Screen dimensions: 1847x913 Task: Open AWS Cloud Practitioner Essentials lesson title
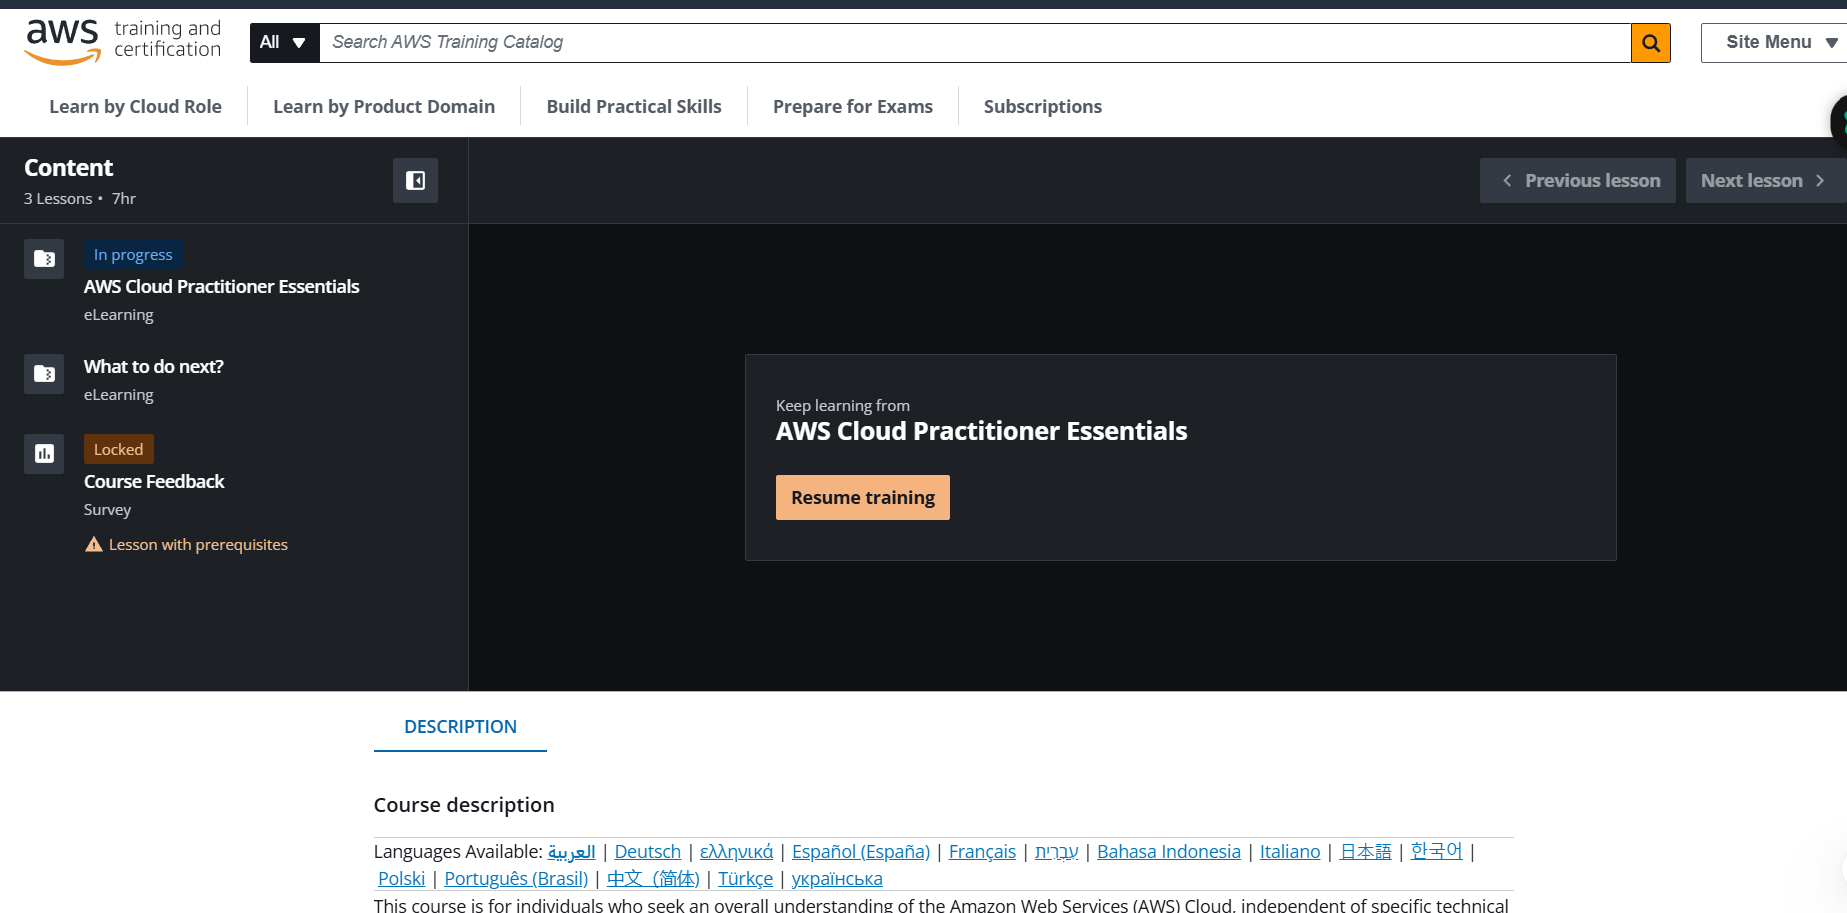click(x=222, y=286)
